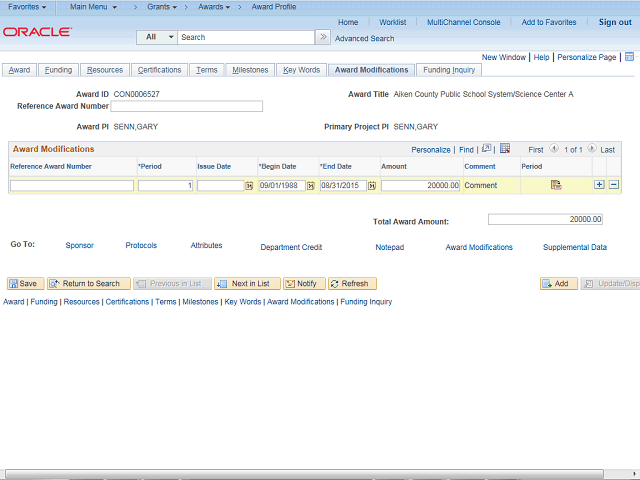The height and width of the screenshot is (480, 640).
Task: Switch to the Key Words tab
Action: tap(301, 70)
